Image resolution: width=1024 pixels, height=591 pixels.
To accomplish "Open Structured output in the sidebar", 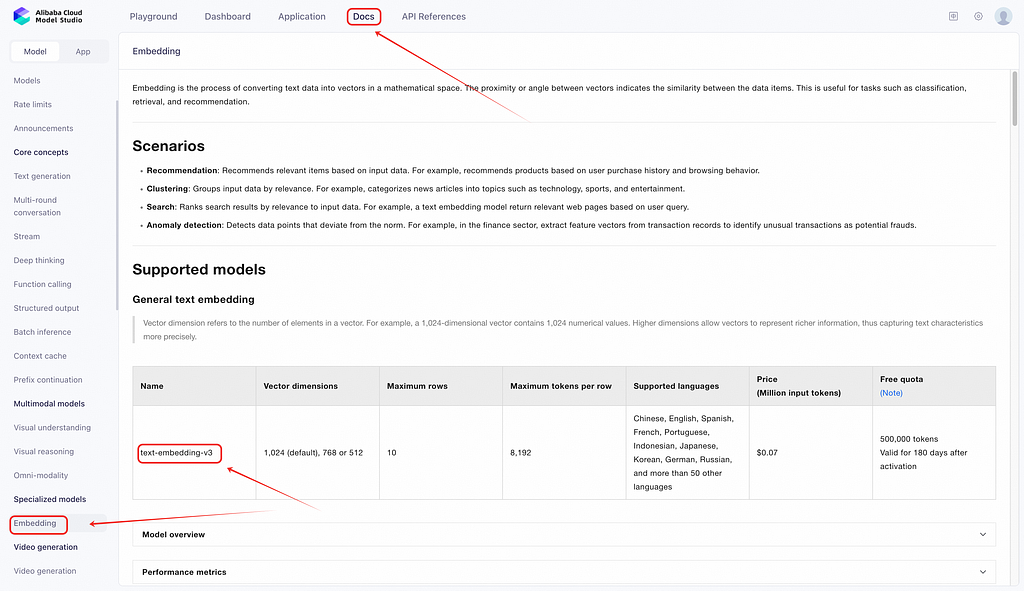I will (x=46, y=308).
